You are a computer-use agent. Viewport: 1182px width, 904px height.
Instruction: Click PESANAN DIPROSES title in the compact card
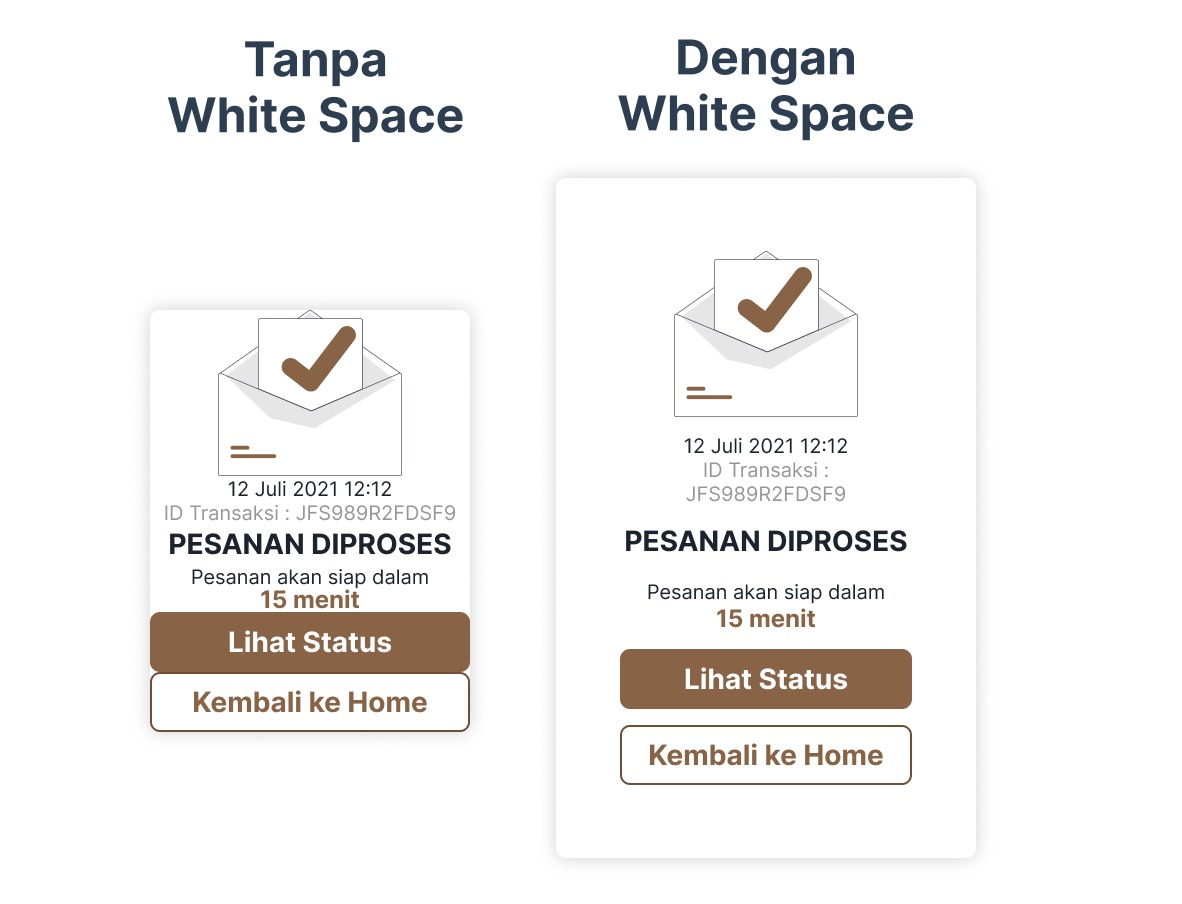tap(310, 545)
